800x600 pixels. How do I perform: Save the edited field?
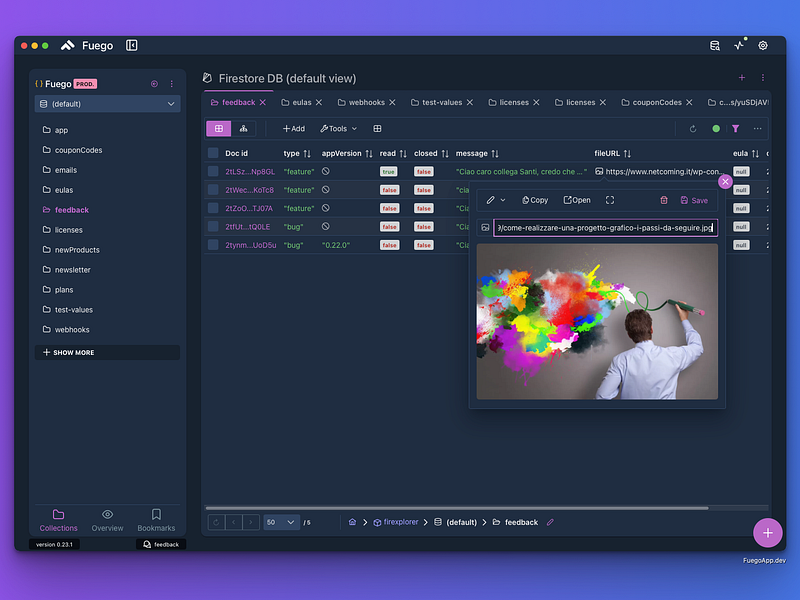click(x=694, y=200)
